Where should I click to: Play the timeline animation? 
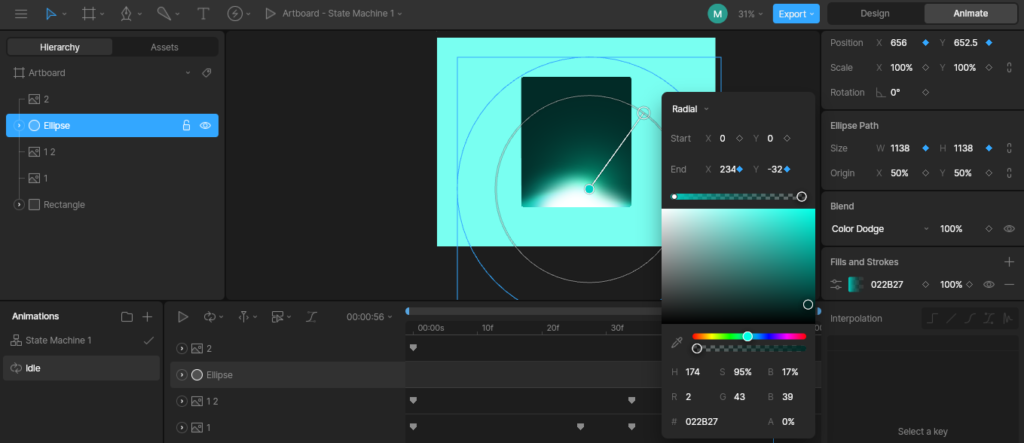tap(183, 317)
